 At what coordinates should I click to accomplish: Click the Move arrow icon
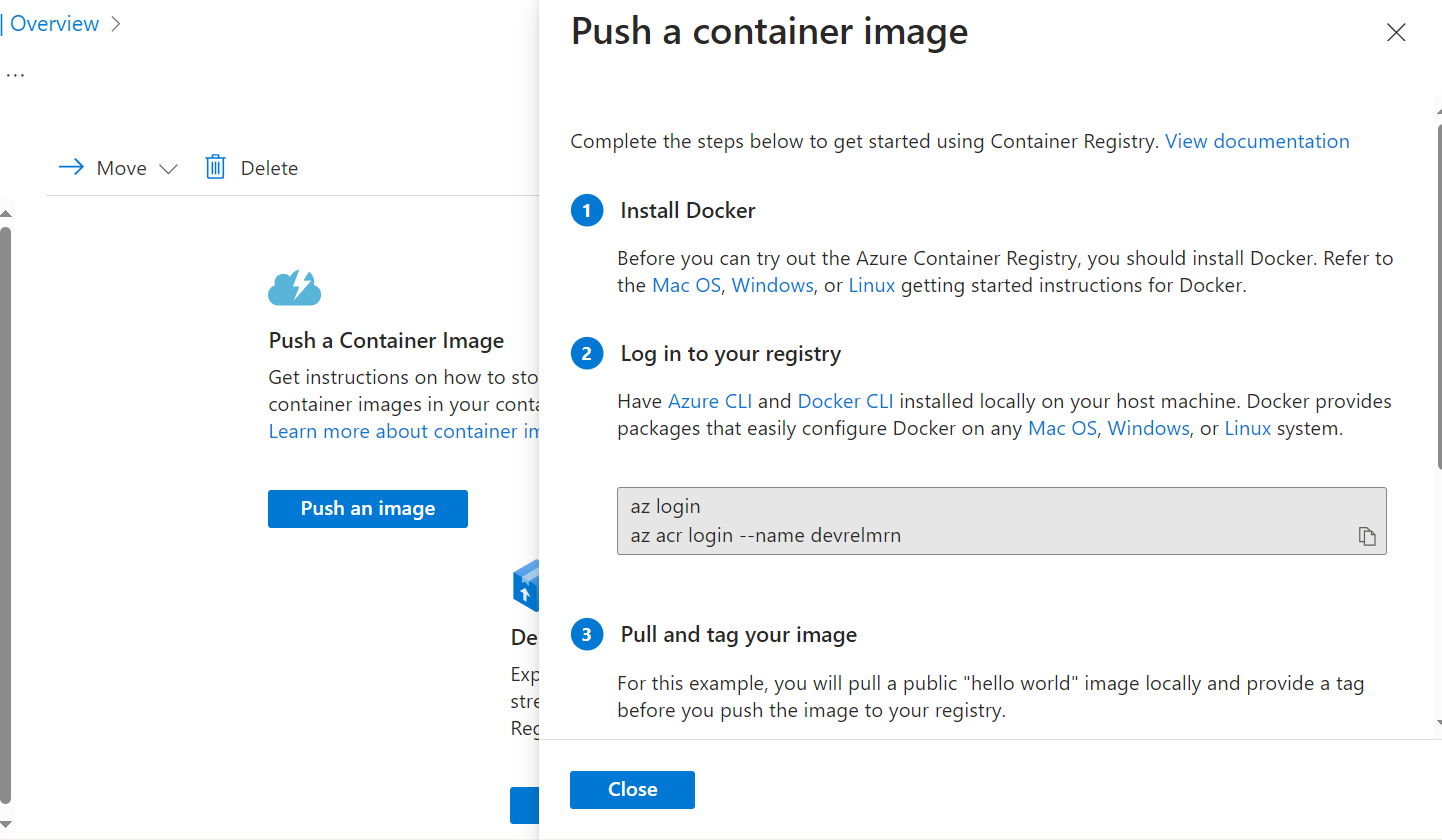[x=71, y=167]
